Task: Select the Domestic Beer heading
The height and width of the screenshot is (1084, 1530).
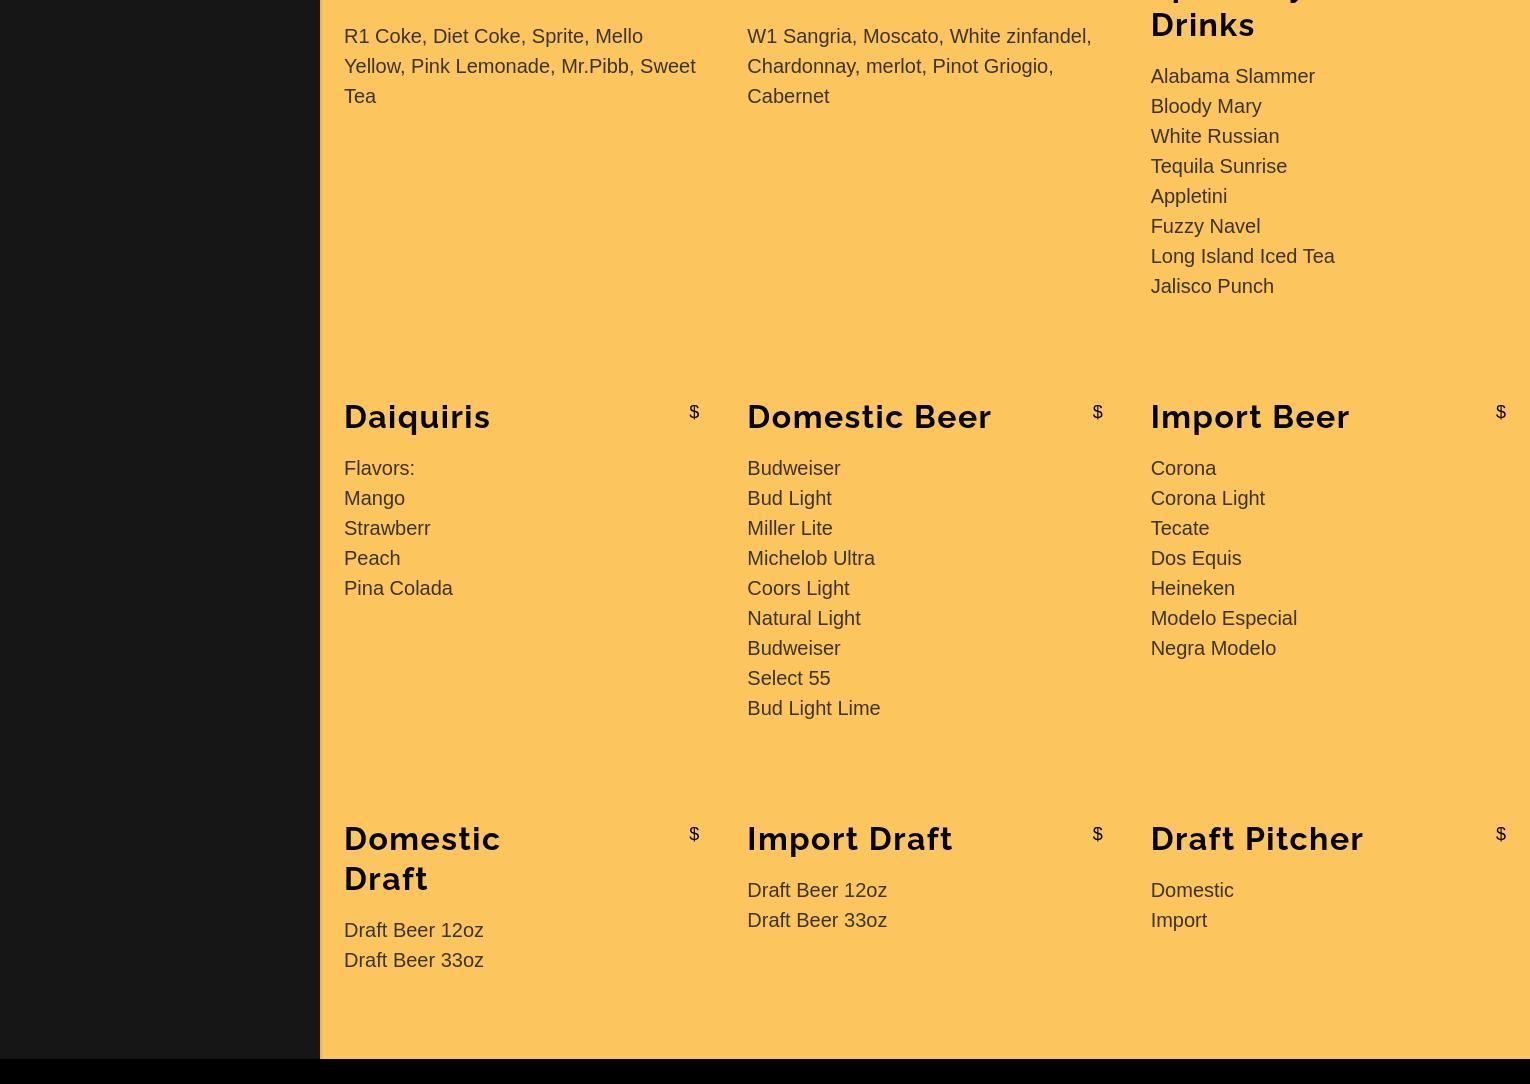Action: [869, 417]
